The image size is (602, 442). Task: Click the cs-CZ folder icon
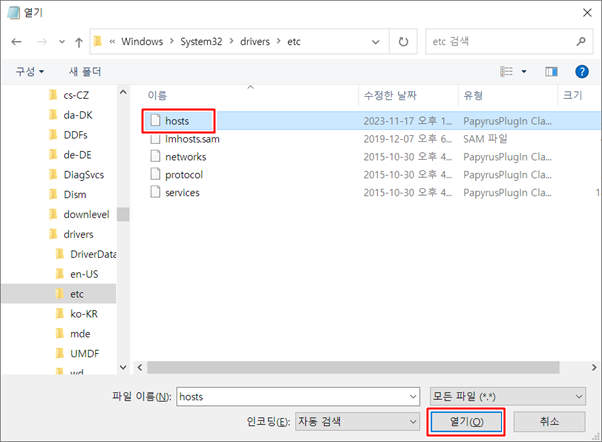53,94
